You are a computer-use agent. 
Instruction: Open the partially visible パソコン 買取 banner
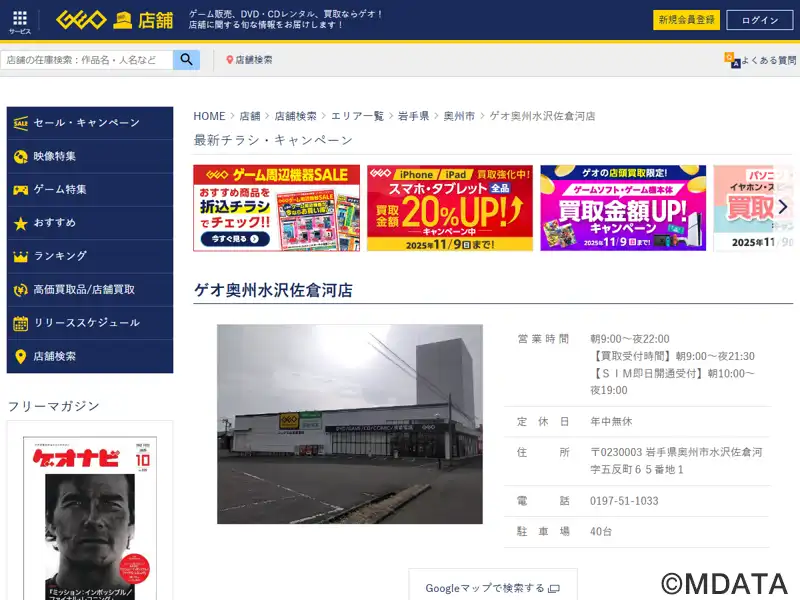754,208
